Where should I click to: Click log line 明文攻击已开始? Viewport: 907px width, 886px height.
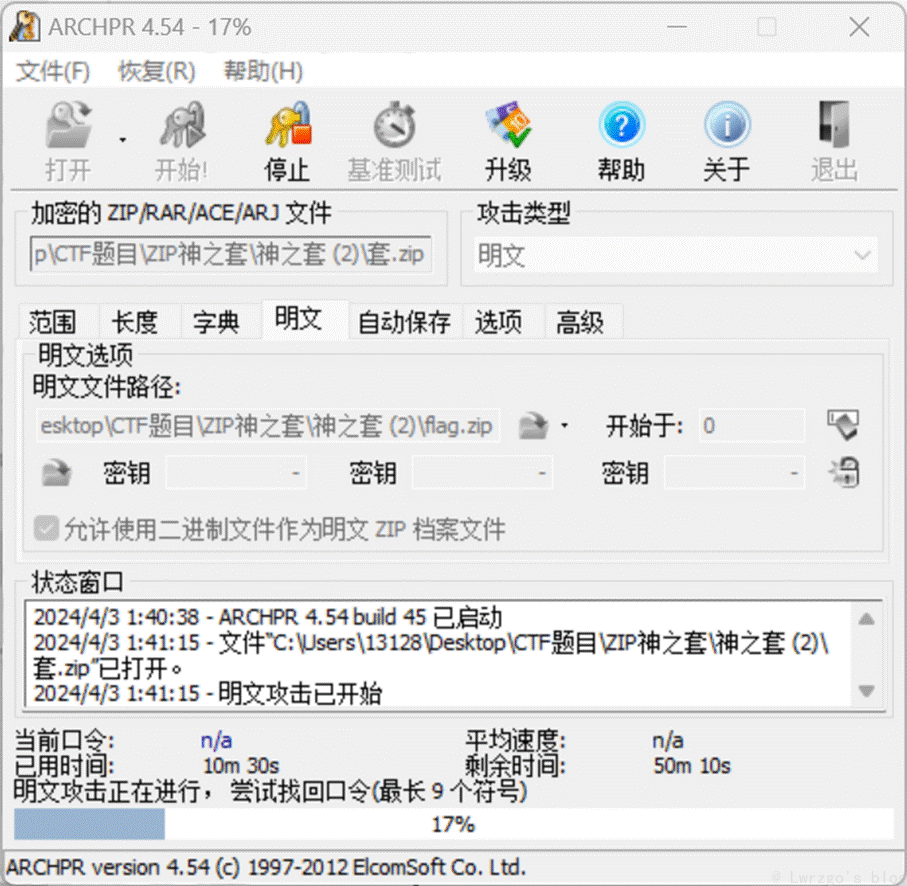(208, 693)
